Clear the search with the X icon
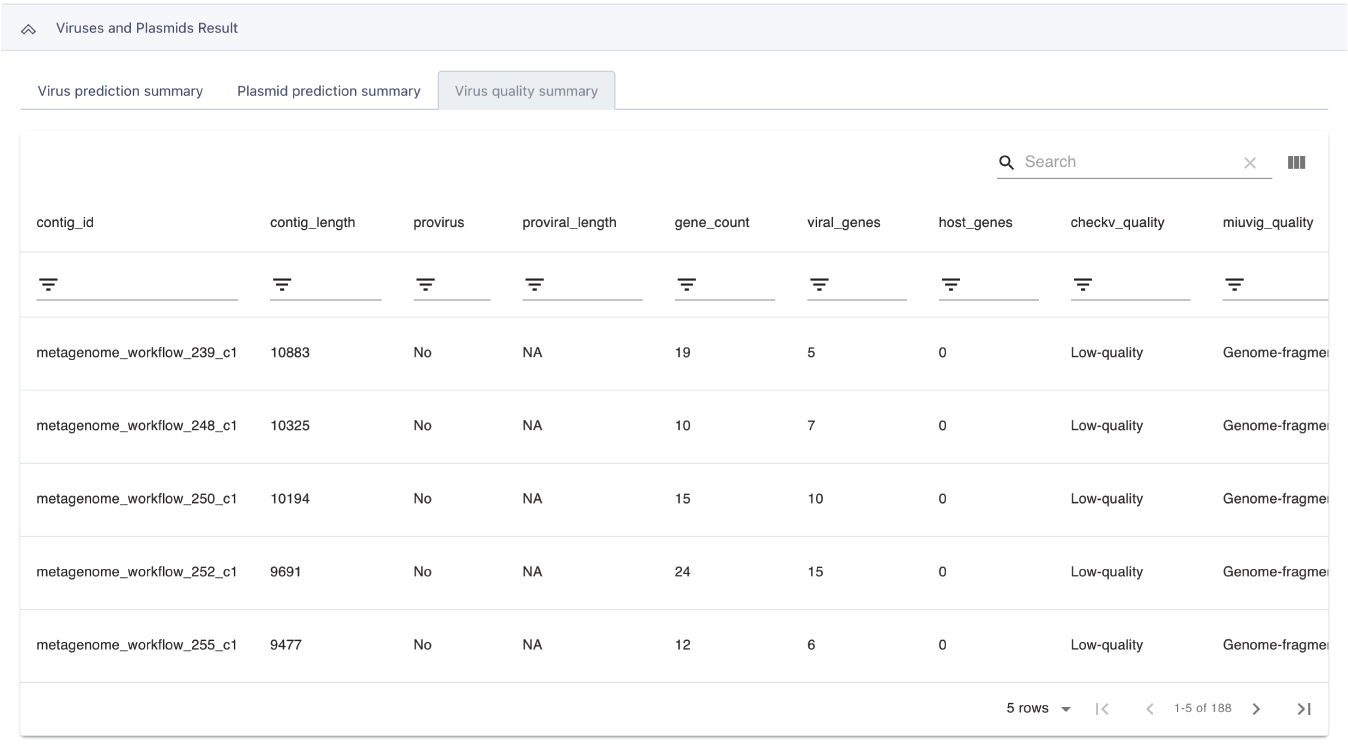 (x=1250, y=163)
